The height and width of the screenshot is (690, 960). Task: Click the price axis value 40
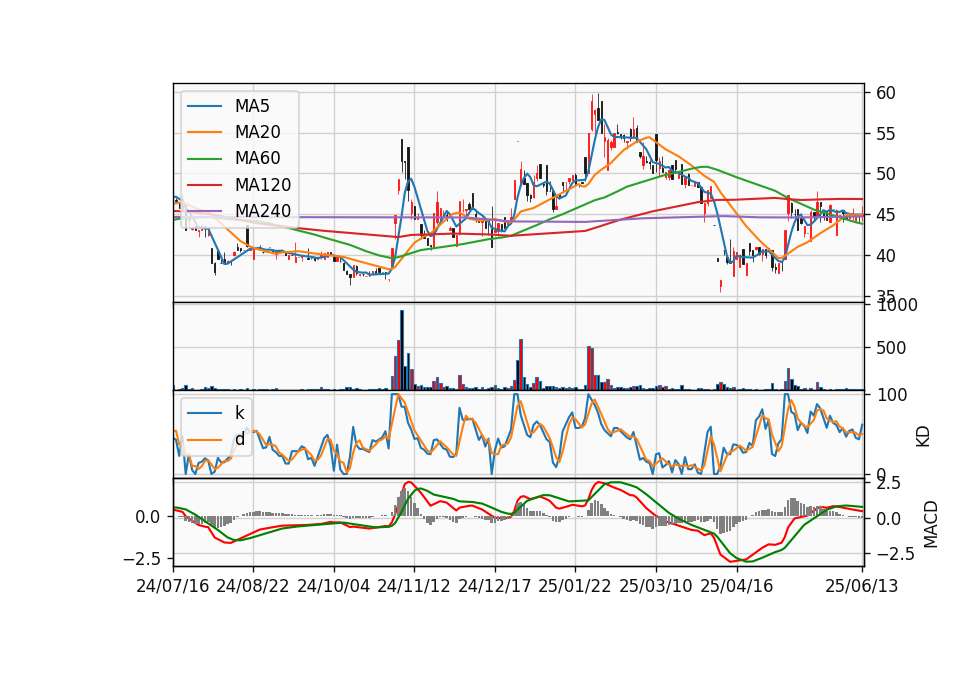click(886, 256)
